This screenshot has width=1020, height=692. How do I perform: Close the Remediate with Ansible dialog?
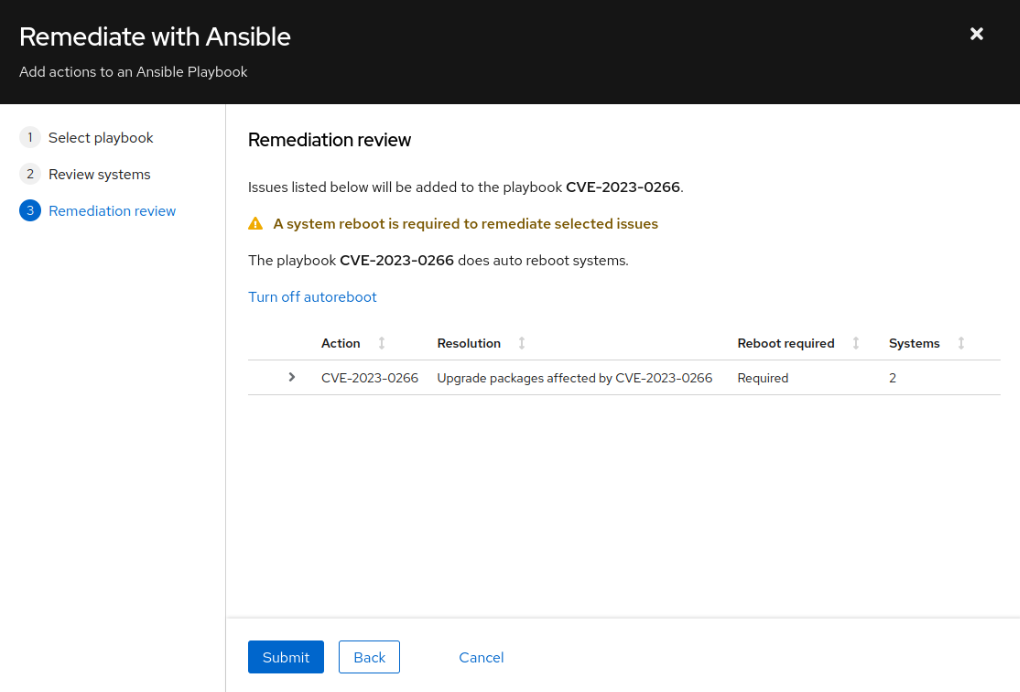976,34
